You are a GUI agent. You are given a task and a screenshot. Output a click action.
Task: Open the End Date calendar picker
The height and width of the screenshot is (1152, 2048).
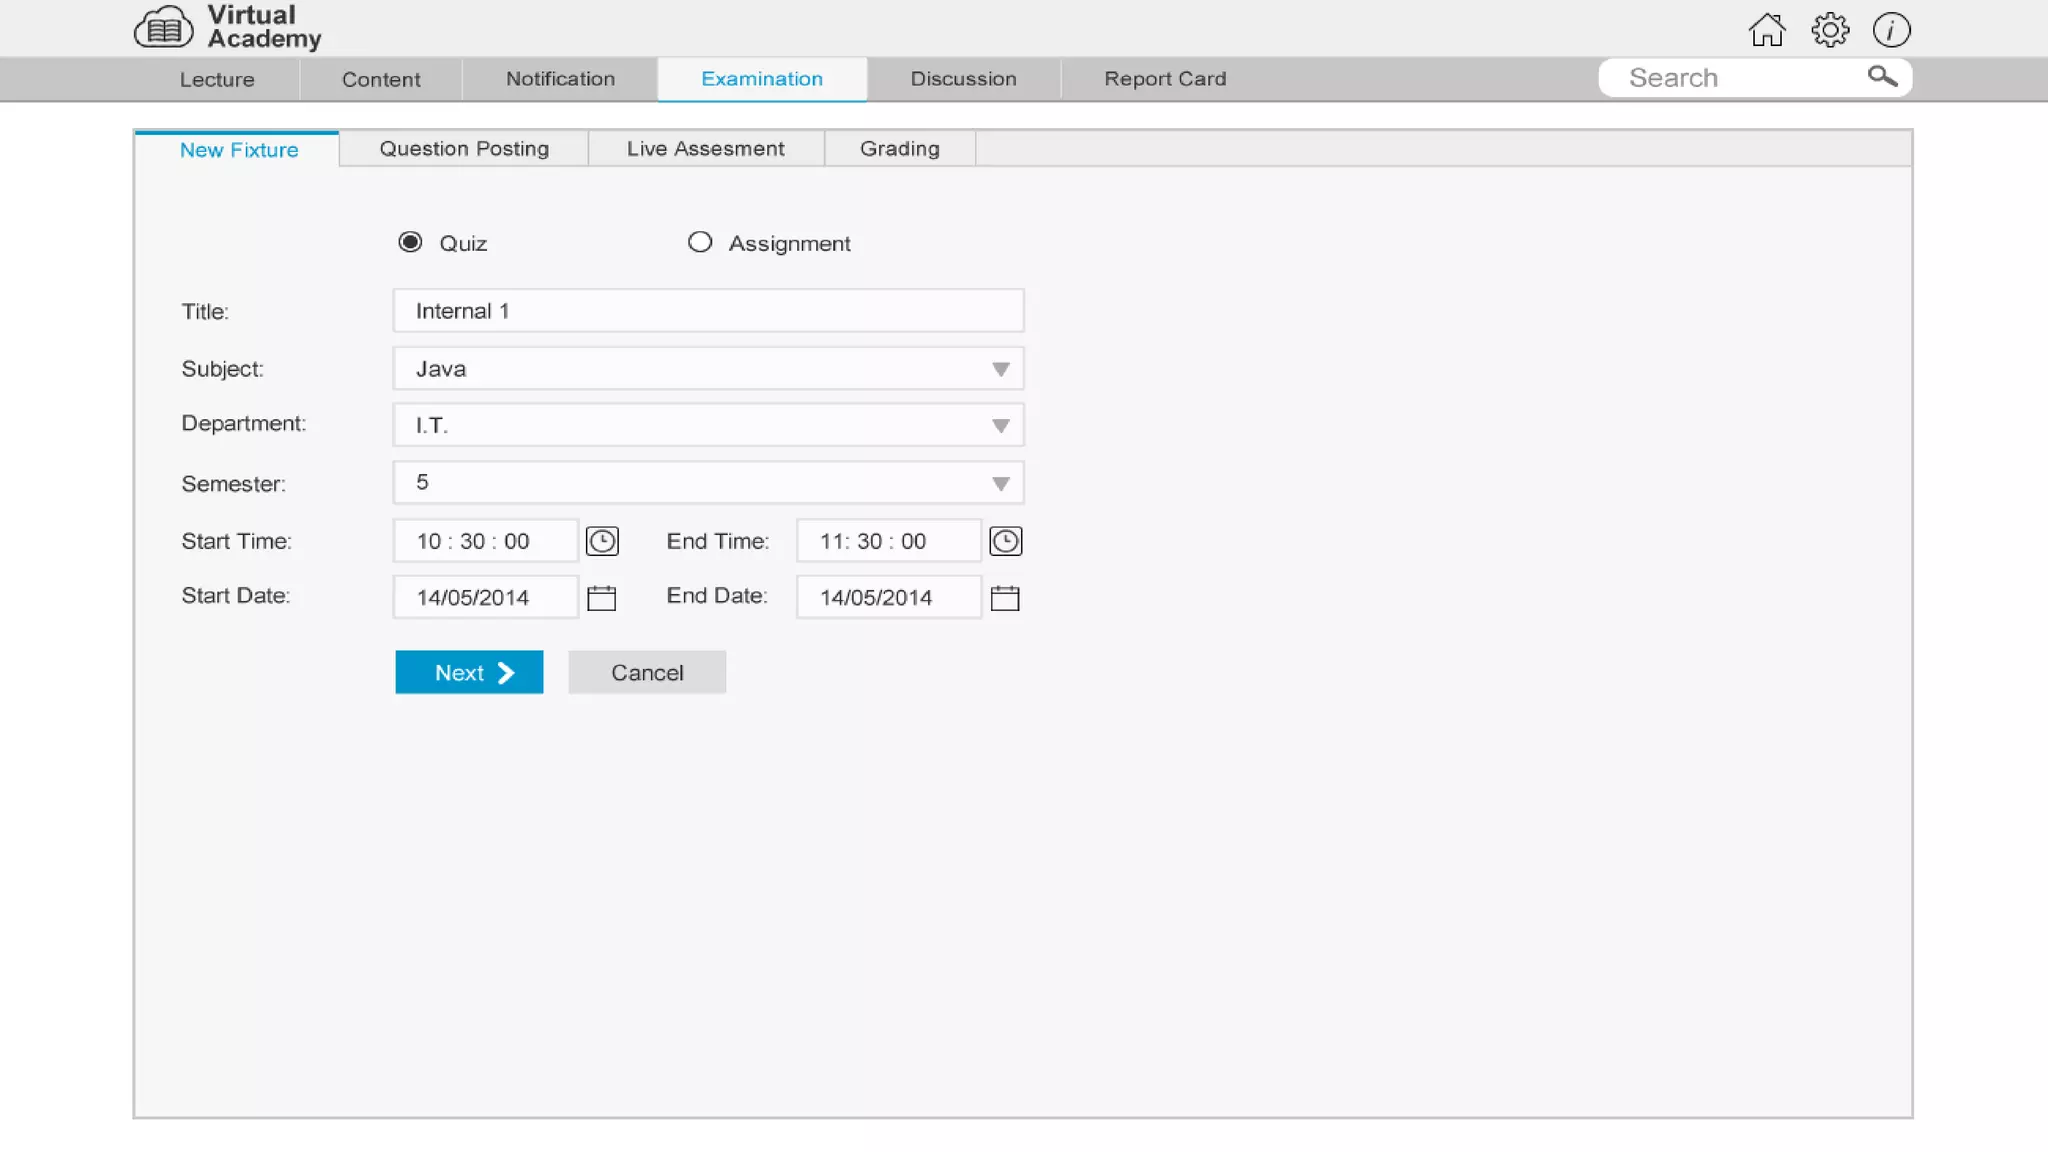pyautogui.click(x=1004, y=598)
